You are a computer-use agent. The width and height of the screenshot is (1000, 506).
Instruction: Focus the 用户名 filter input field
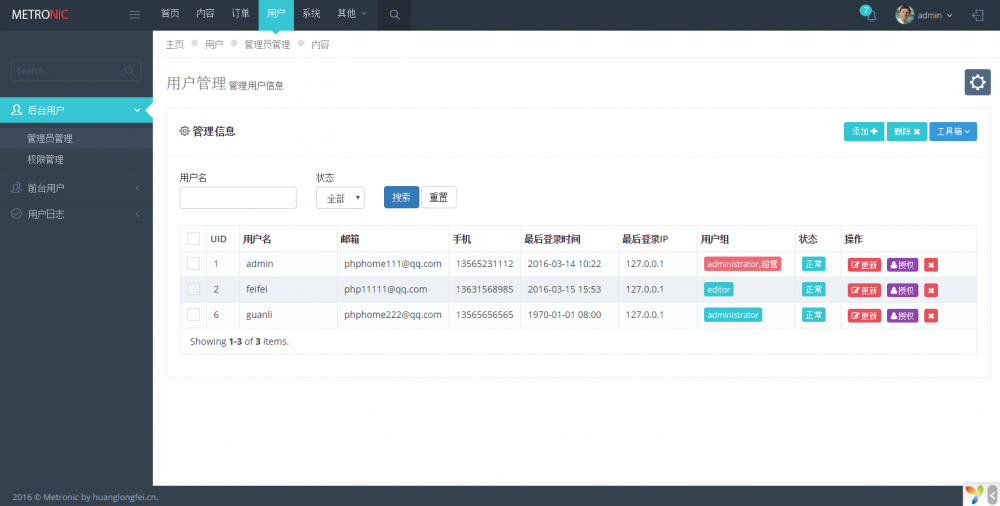pyautogui.click(x=238, y=198)
